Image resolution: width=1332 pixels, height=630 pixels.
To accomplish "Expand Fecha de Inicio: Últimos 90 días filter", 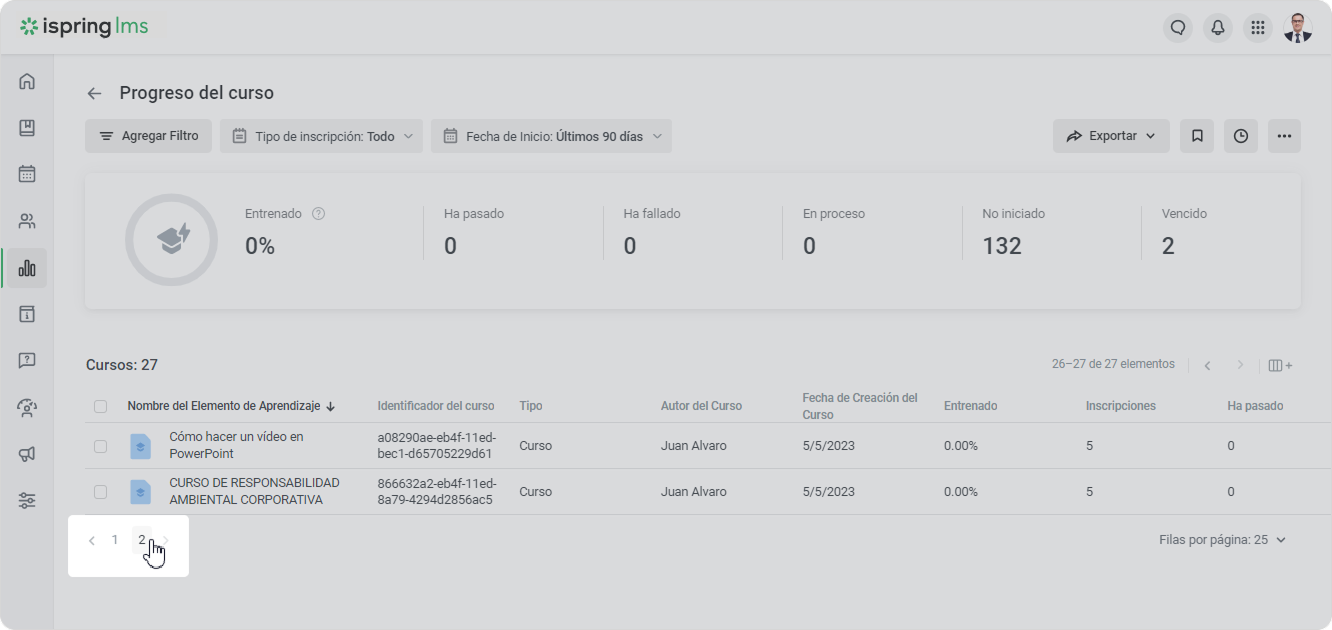I will (551, 136).
